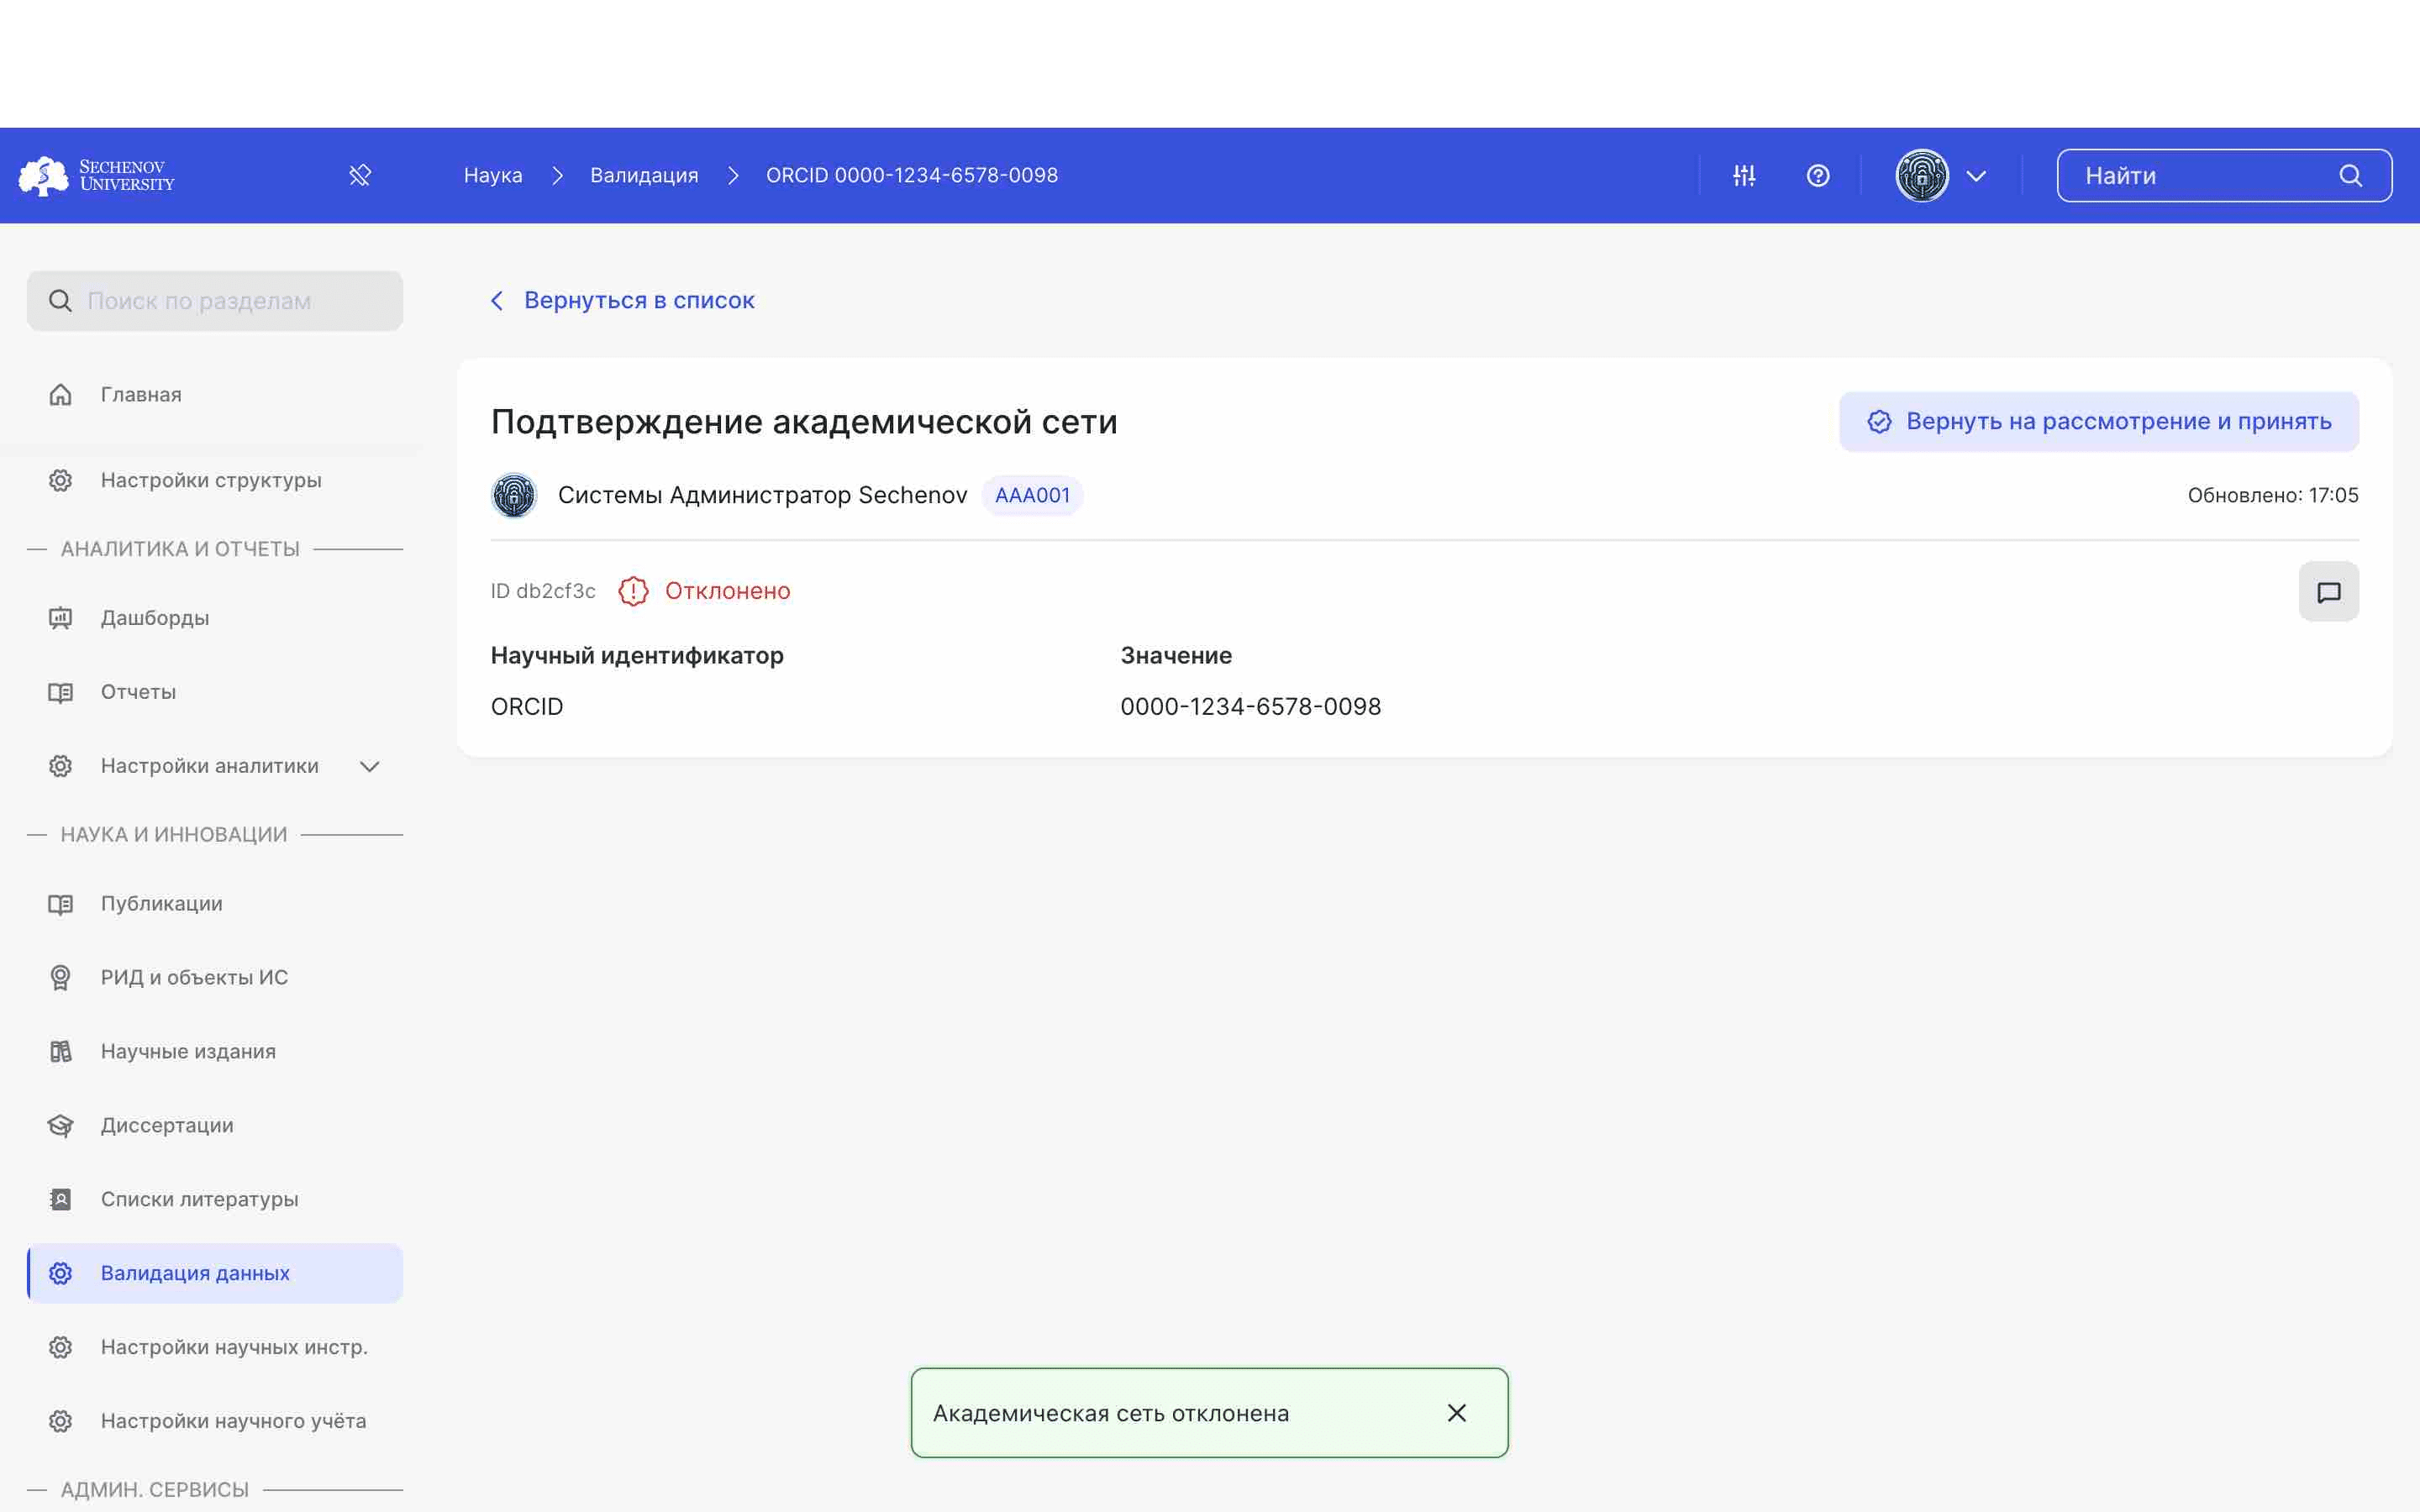The image size is (2420, 1512).
Task: Click the sidebar search magnifier icon
Action: point(60,301)
